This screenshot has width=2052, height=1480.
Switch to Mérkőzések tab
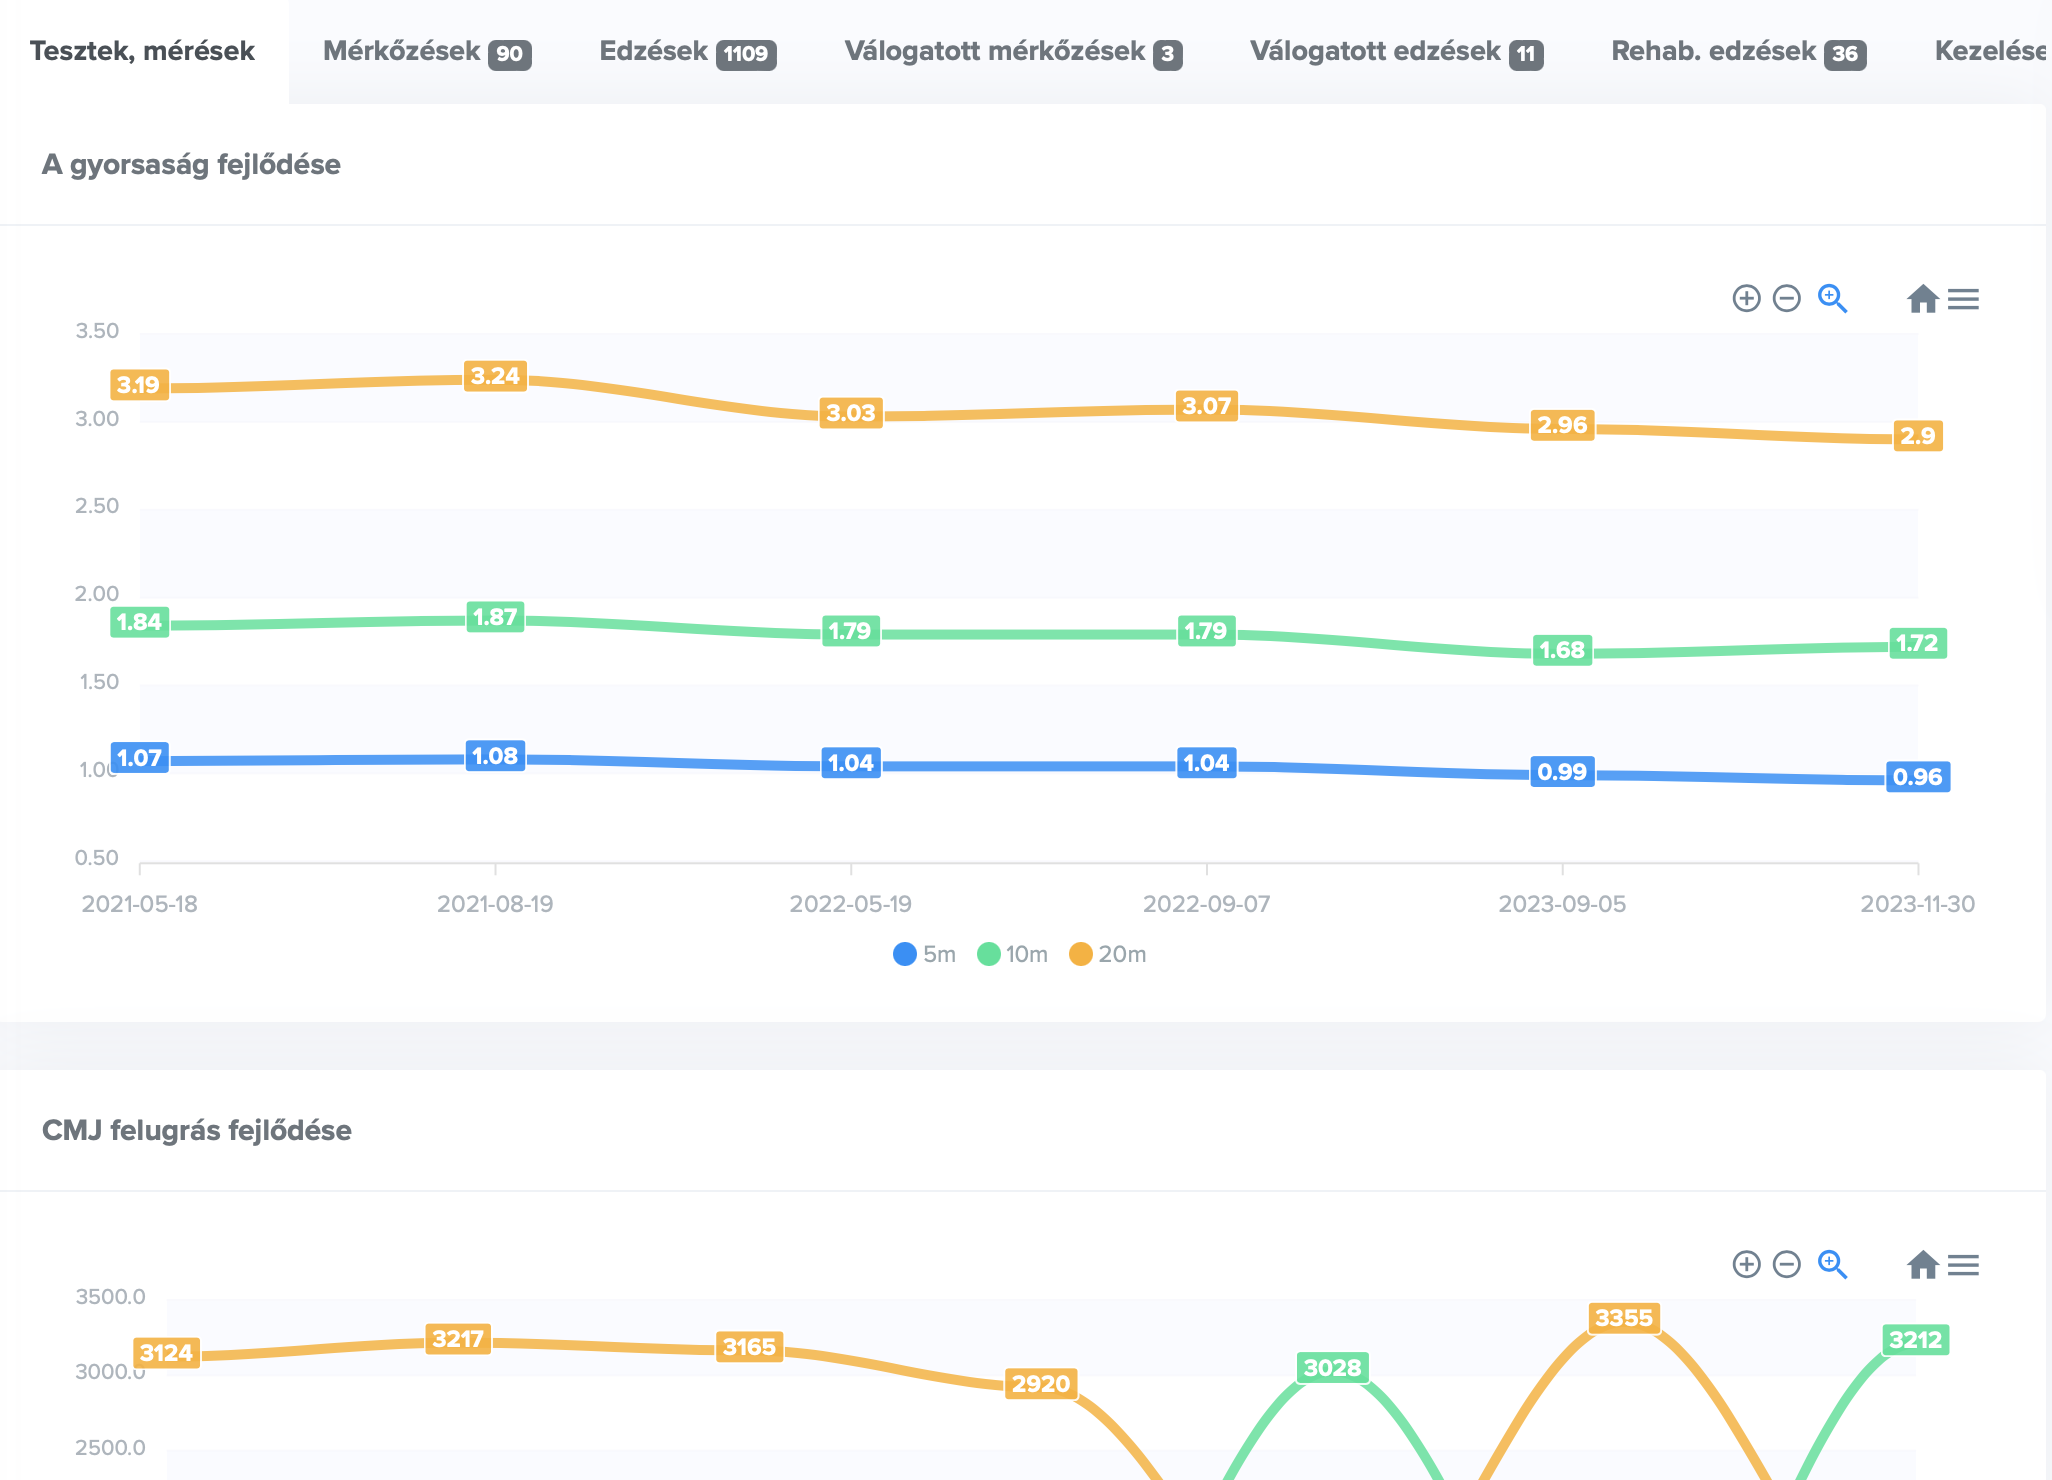(x=426, y=52)
